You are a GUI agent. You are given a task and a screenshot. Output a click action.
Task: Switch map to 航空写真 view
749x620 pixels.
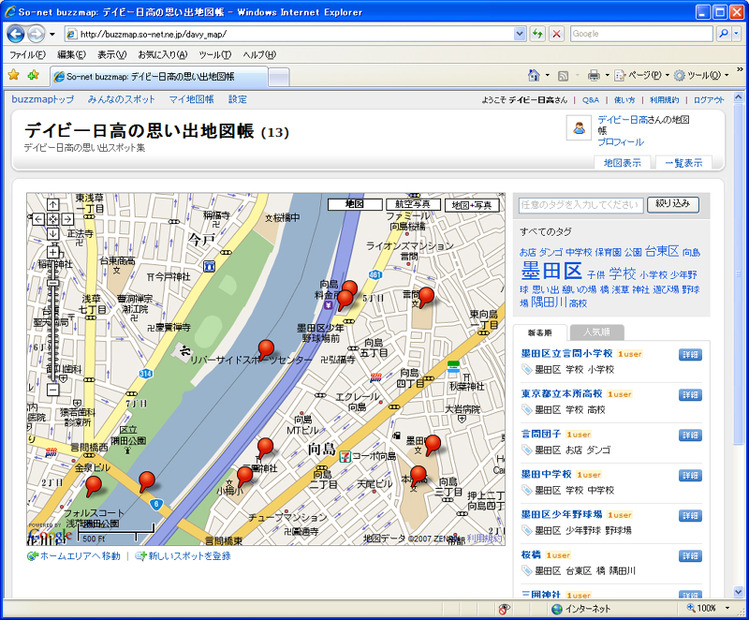coord(412,204)
